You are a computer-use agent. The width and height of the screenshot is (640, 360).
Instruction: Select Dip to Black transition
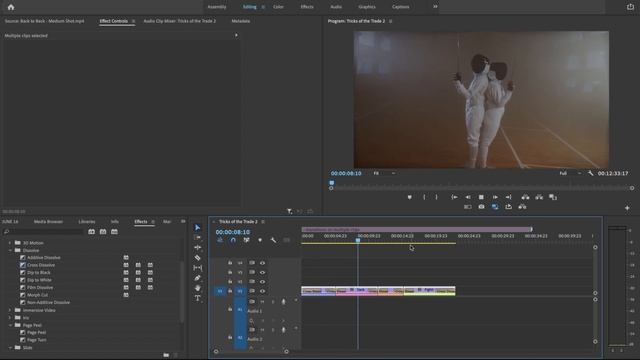pos(39,273)
